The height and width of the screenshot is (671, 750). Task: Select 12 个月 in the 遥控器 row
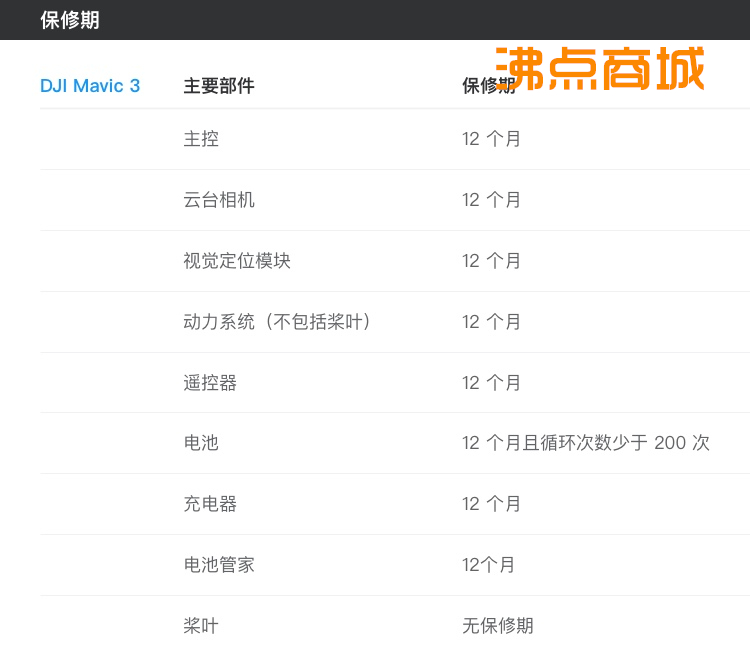point(491,383)
